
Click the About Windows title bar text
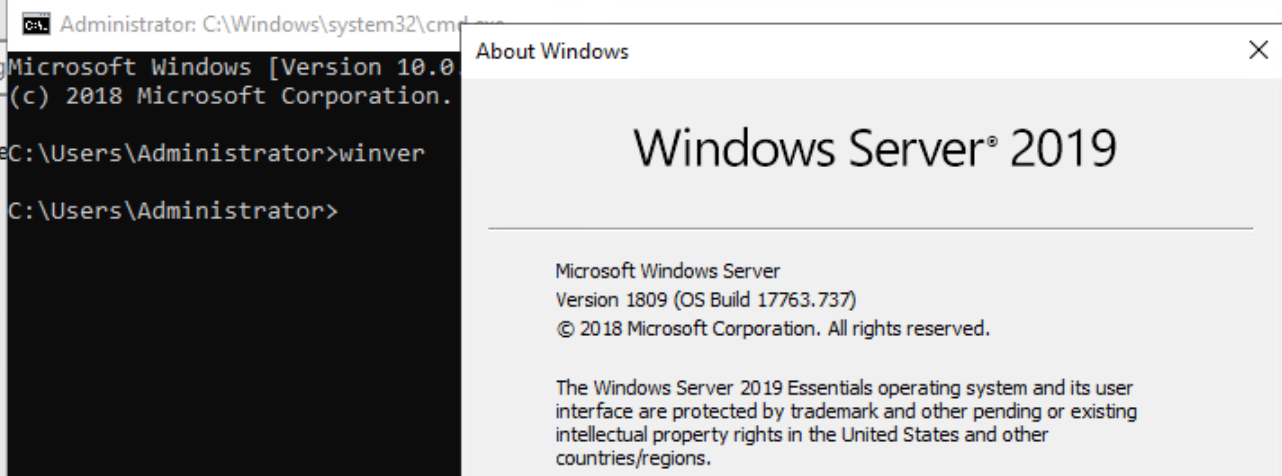coord(553,52)
